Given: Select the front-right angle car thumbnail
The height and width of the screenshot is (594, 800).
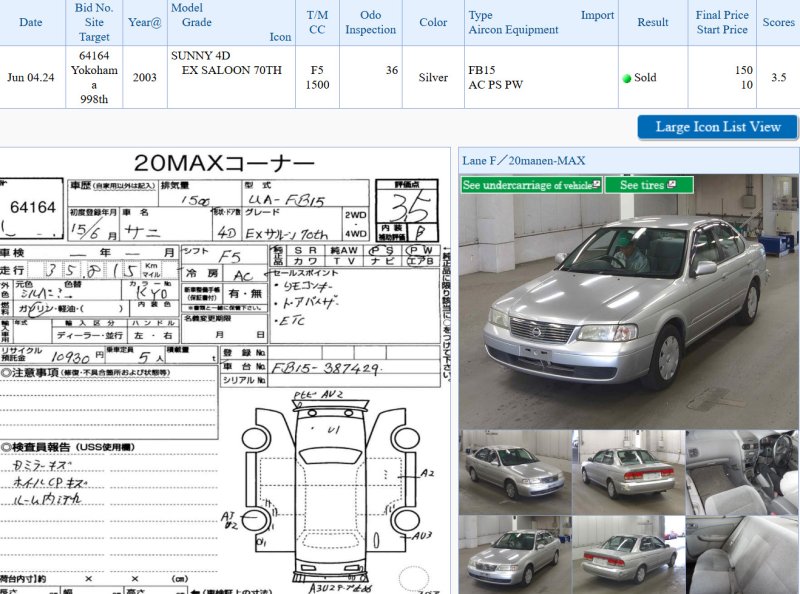Looking at the screenshot, I should point(515,472).
